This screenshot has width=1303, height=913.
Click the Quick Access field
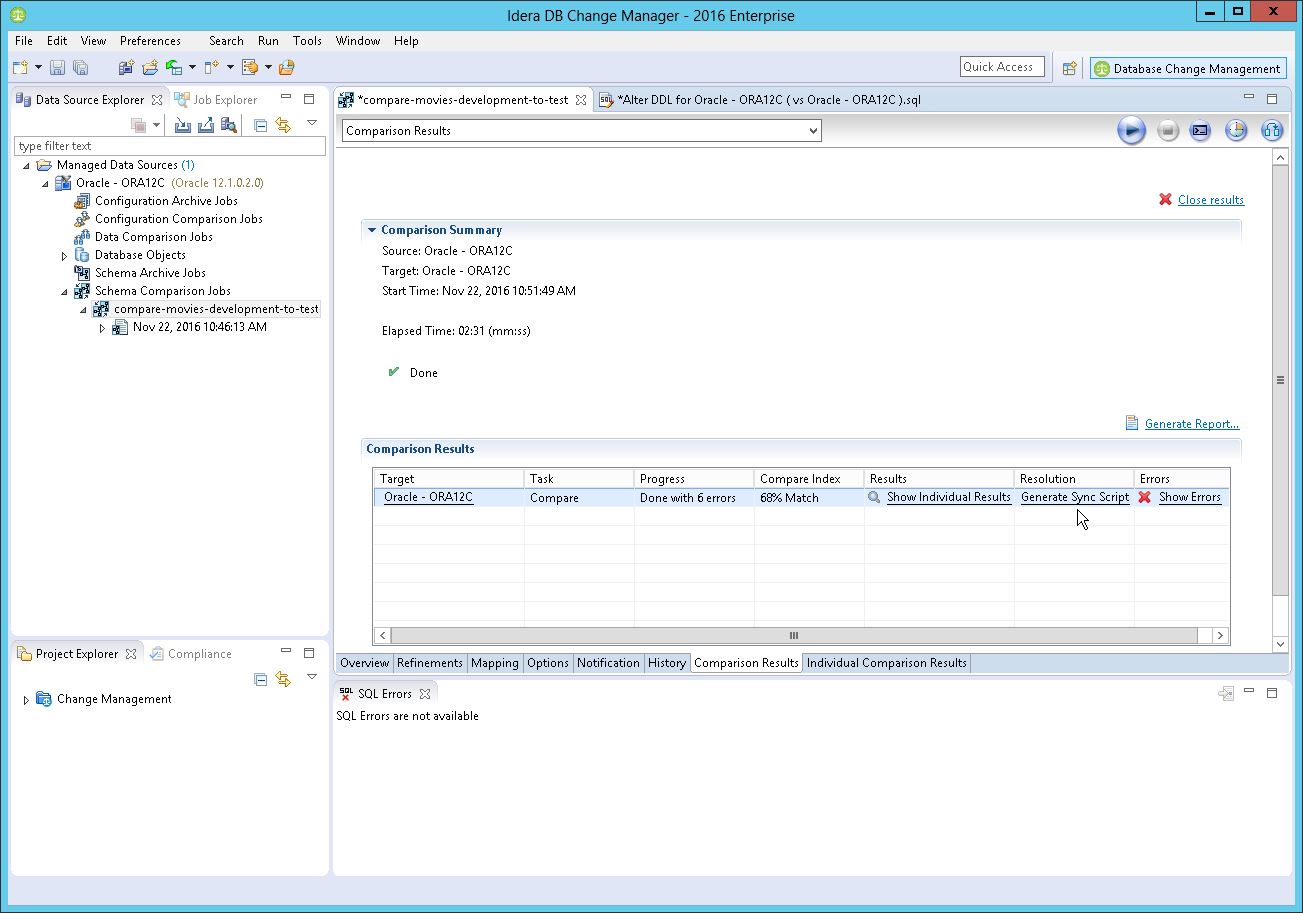(1002, 67)
